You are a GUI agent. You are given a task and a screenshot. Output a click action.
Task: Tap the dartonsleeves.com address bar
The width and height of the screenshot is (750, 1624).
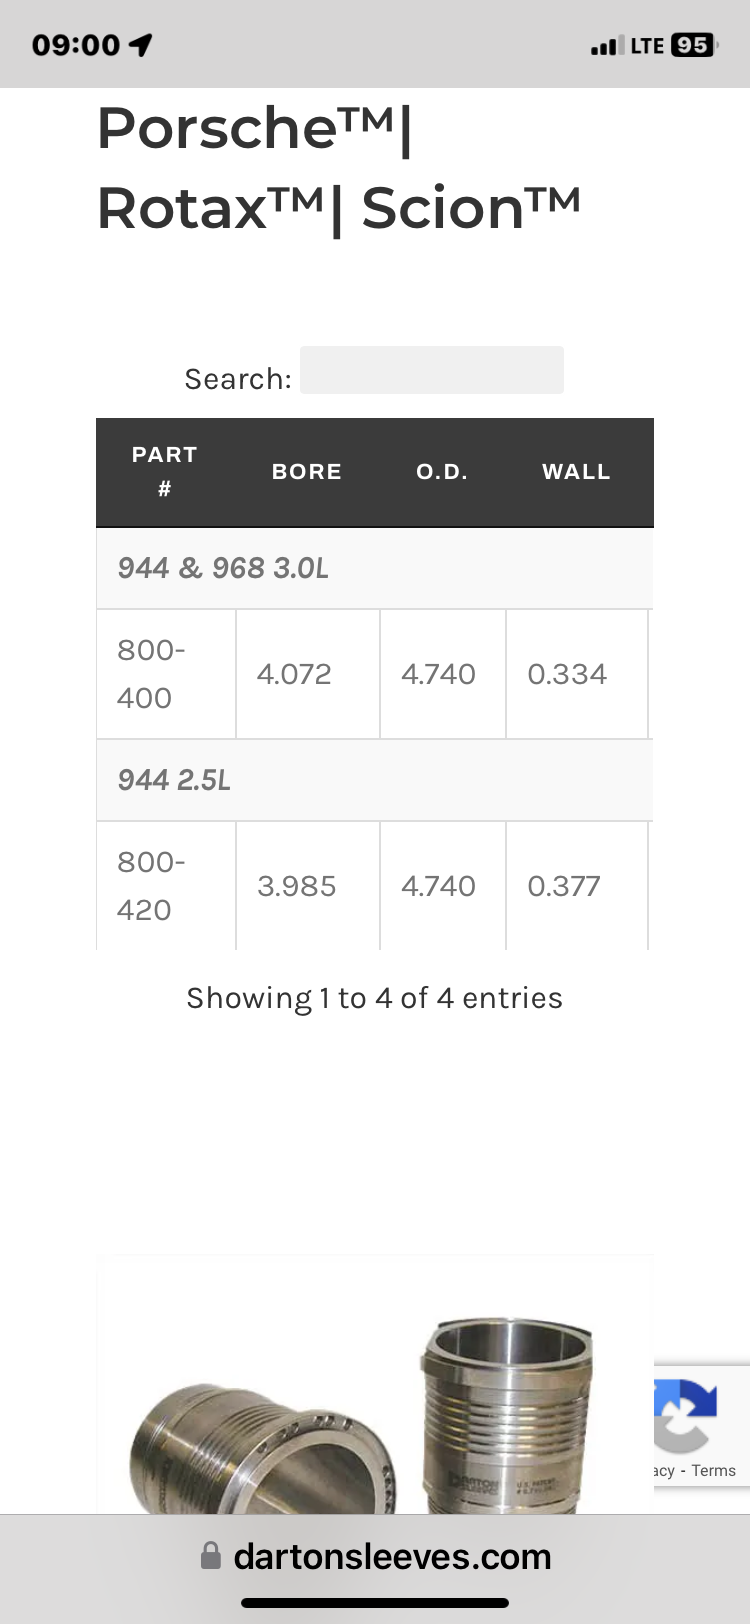(375, 1556)
